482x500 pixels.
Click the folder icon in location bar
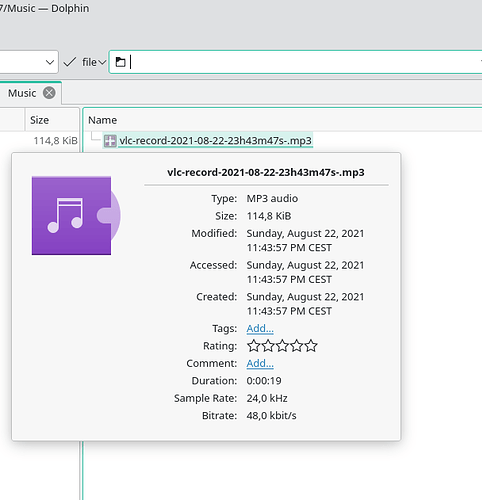click(120, 62)
